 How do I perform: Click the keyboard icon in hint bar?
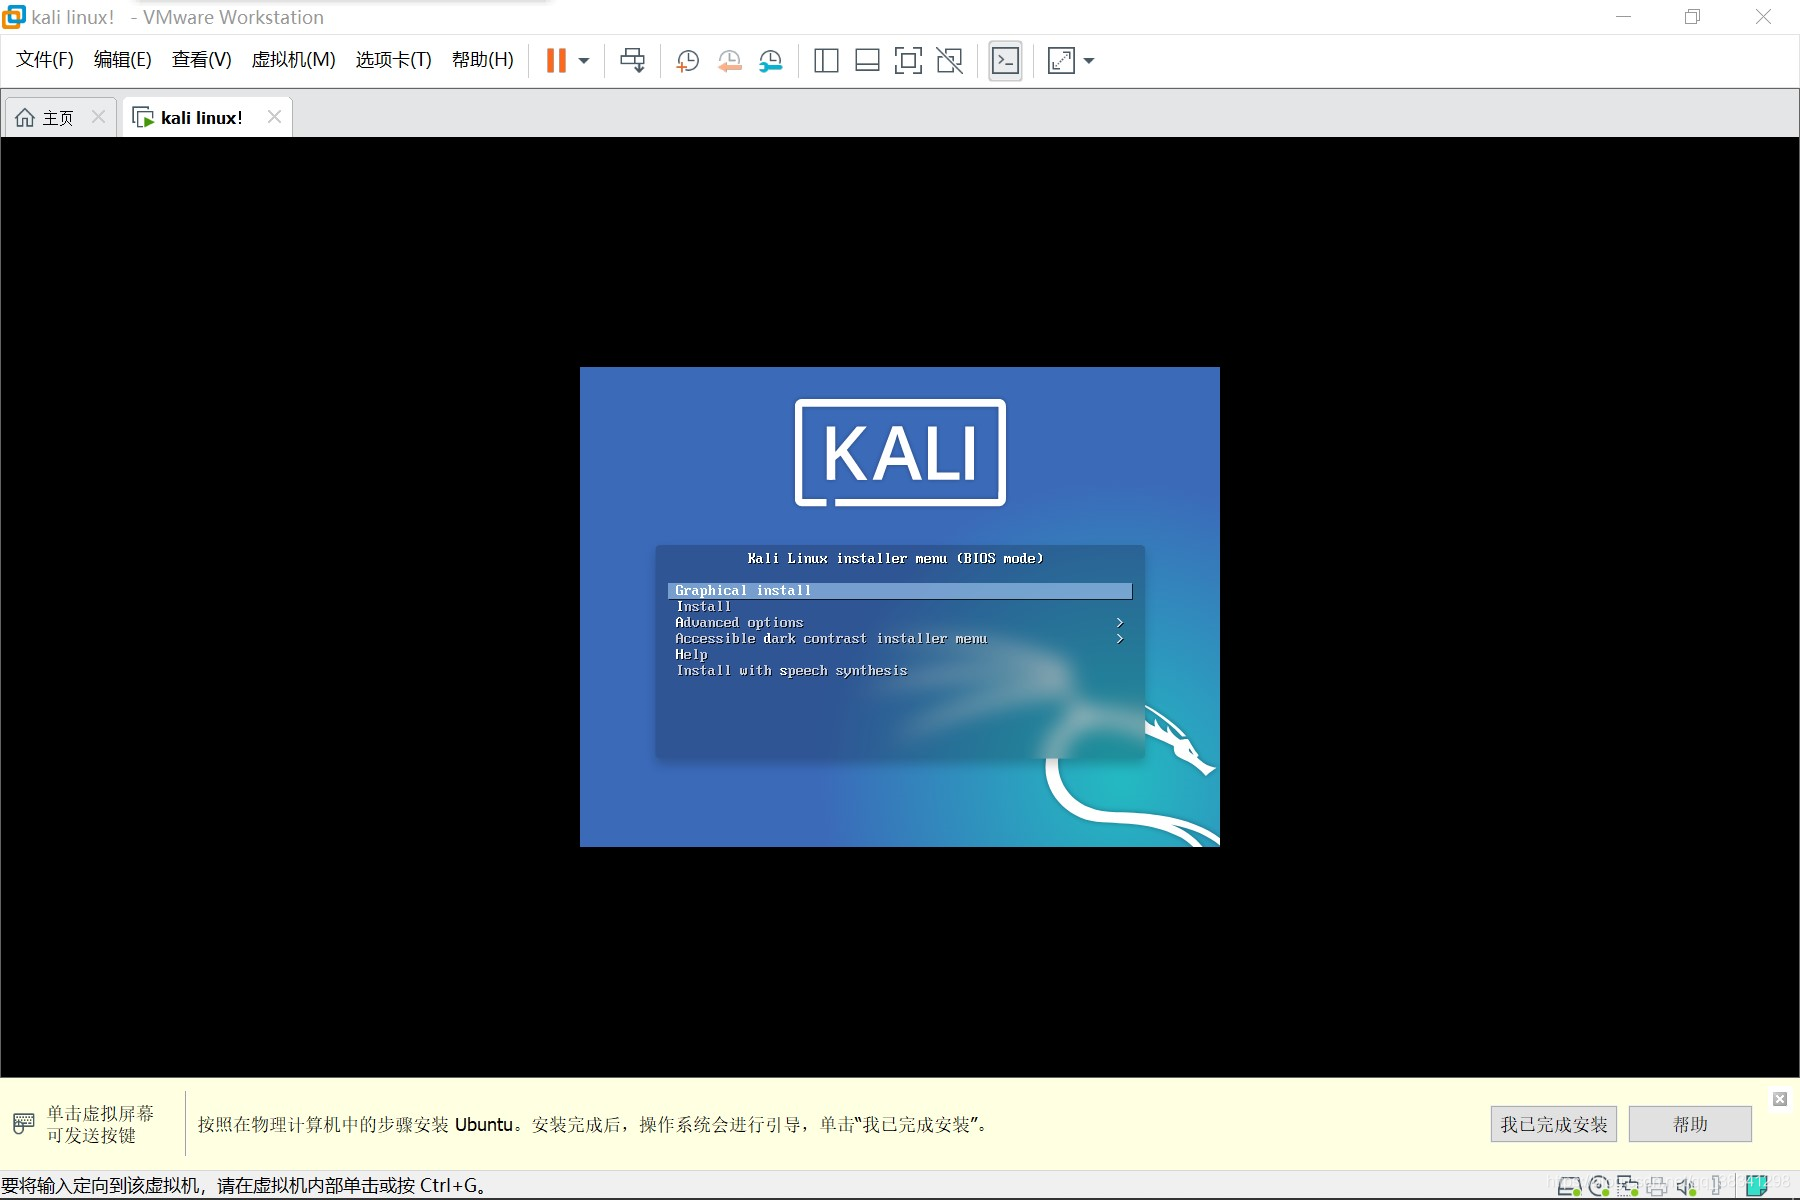tap(24, 1123)
